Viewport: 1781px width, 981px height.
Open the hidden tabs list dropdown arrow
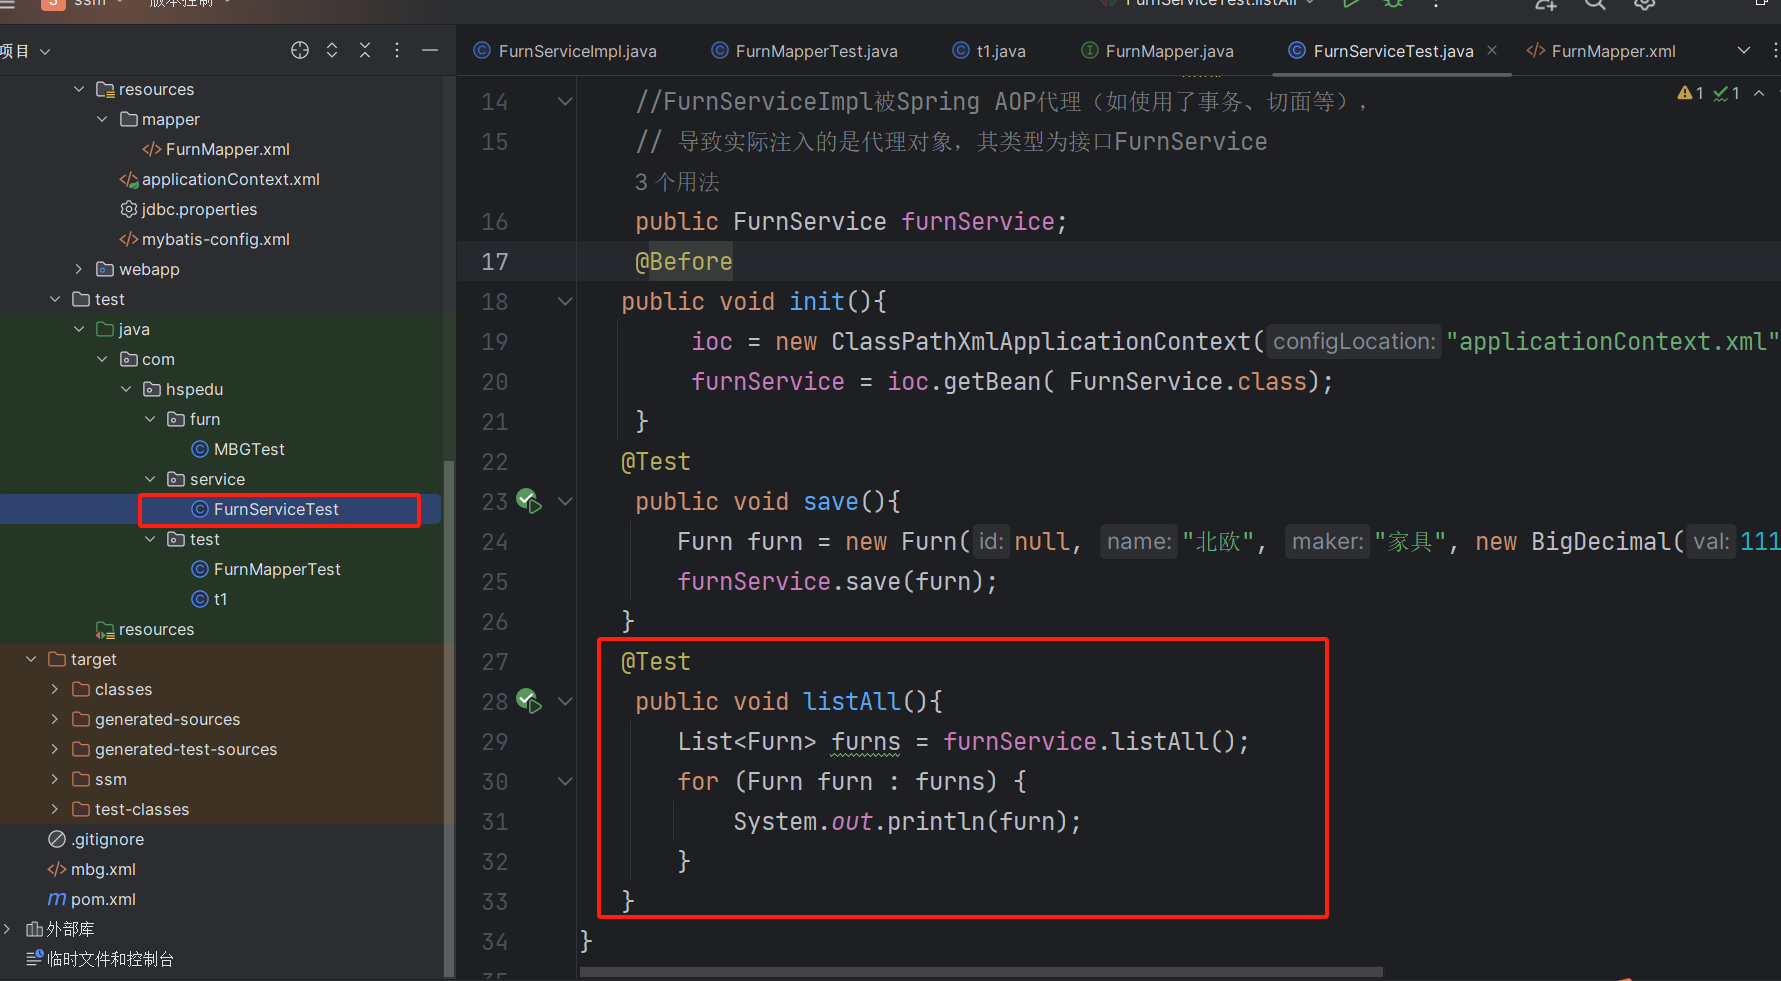(1744, 50)
